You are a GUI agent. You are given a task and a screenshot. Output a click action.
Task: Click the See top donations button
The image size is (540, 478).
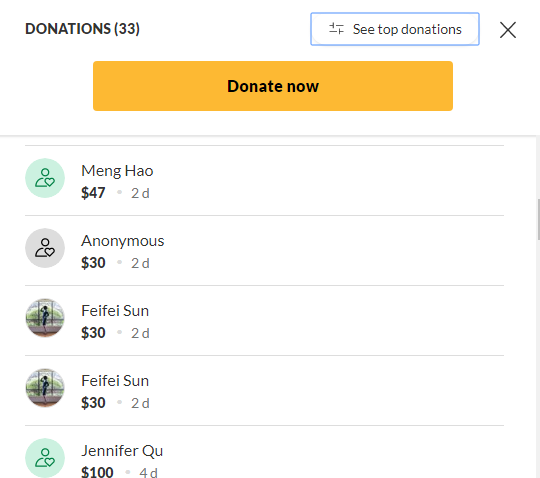click(x=395, y=29)
